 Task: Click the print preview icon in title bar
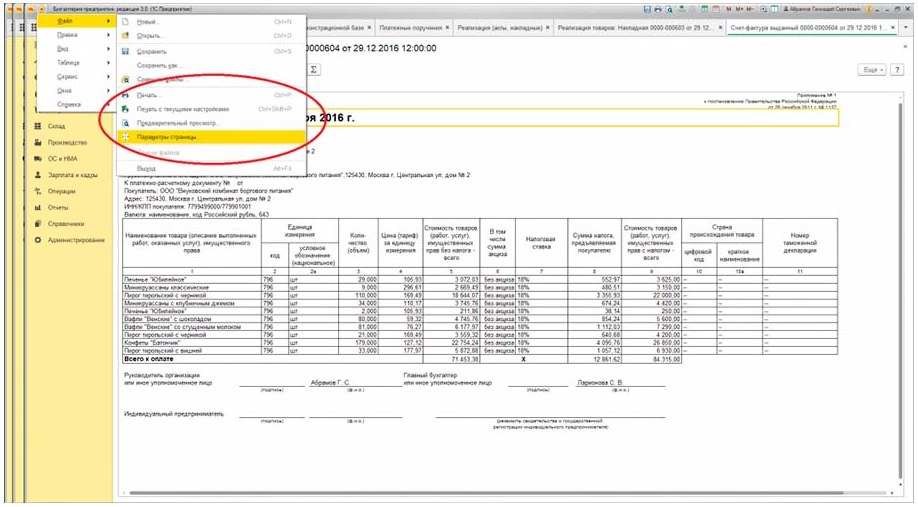tap(669, 9)
